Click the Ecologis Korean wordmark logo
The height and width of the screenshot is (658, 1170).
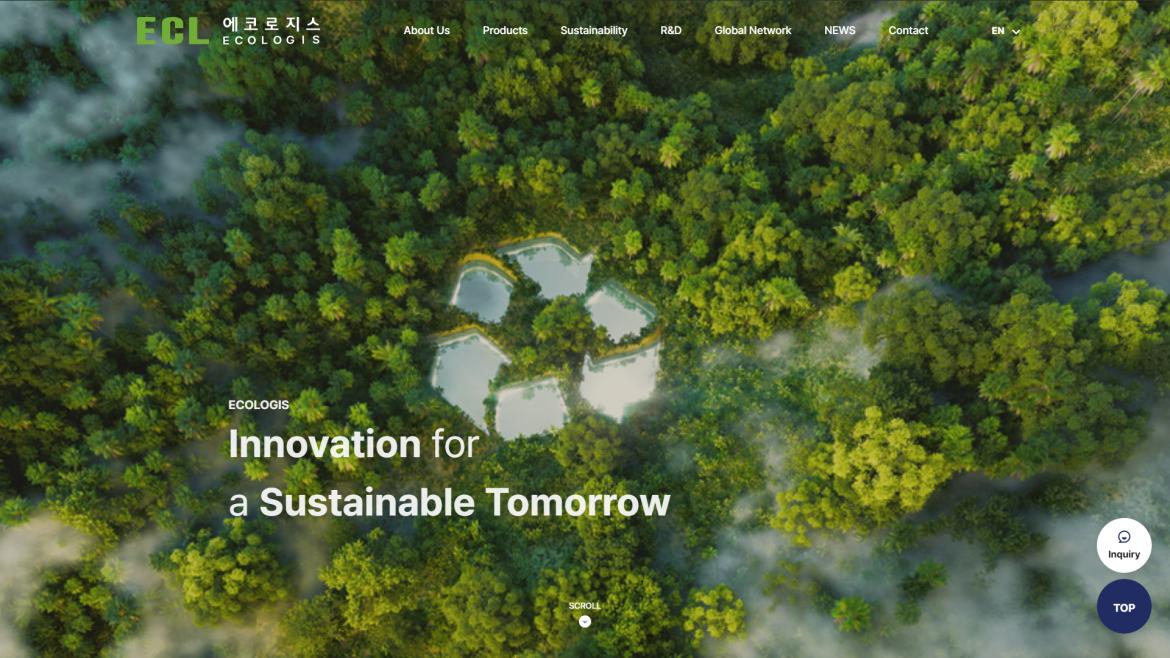(272, 31)
